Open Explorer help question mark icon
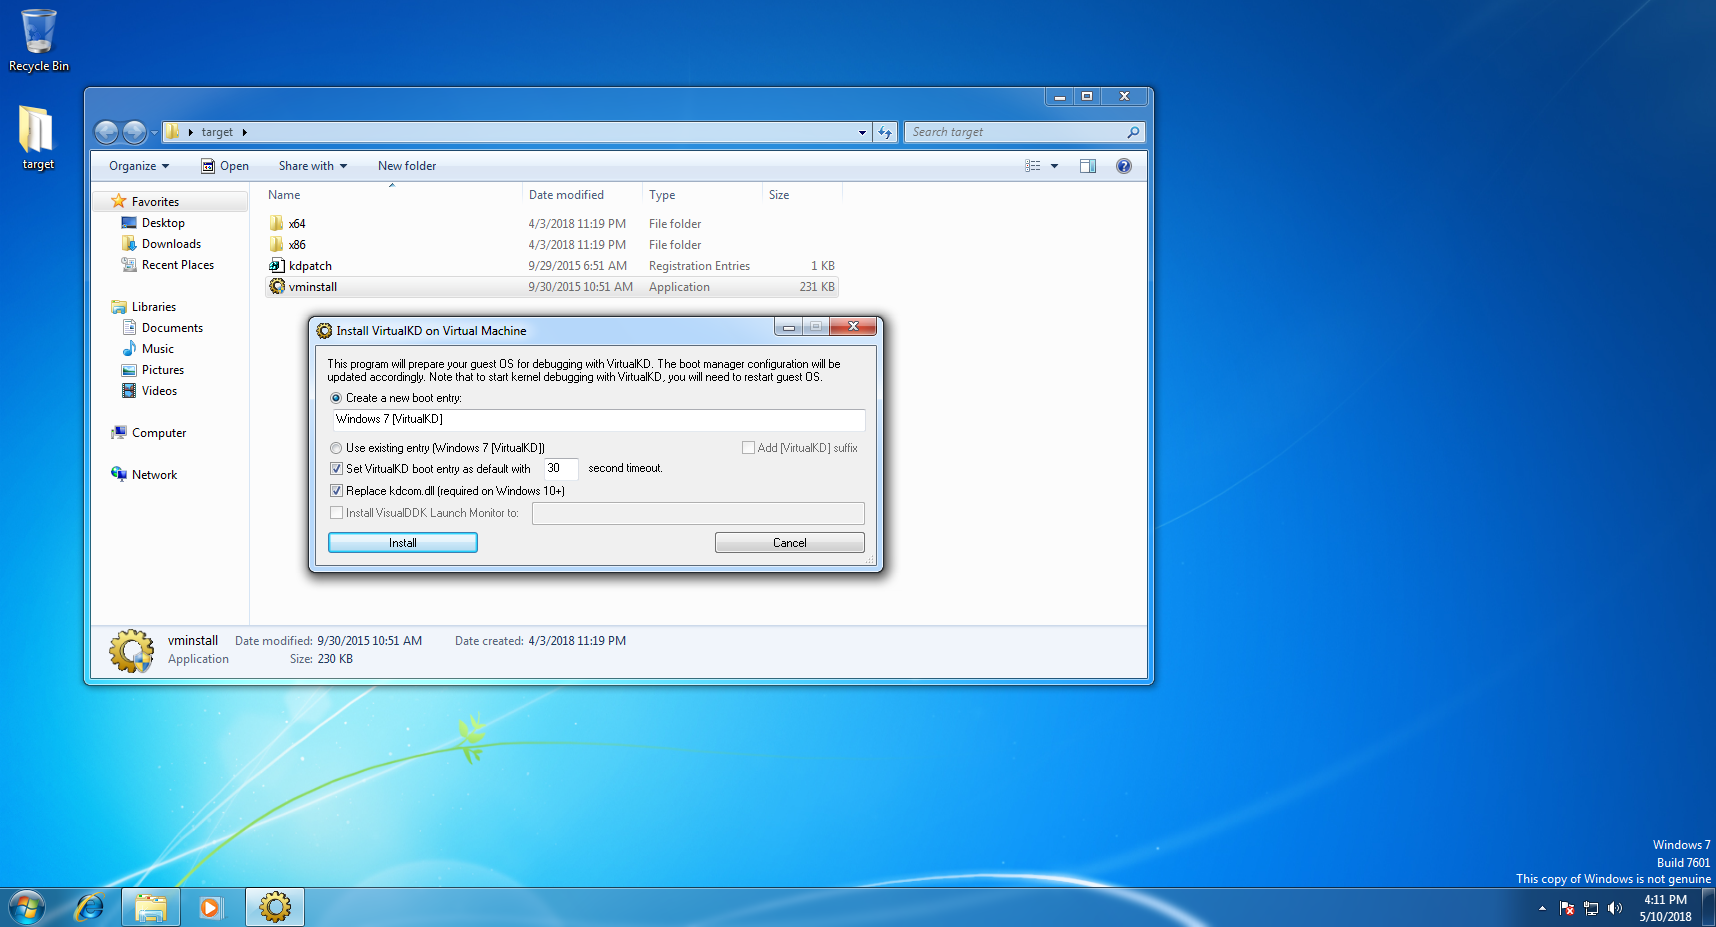The width and height of the screenshot is (1716, 927). point(1124,166)
